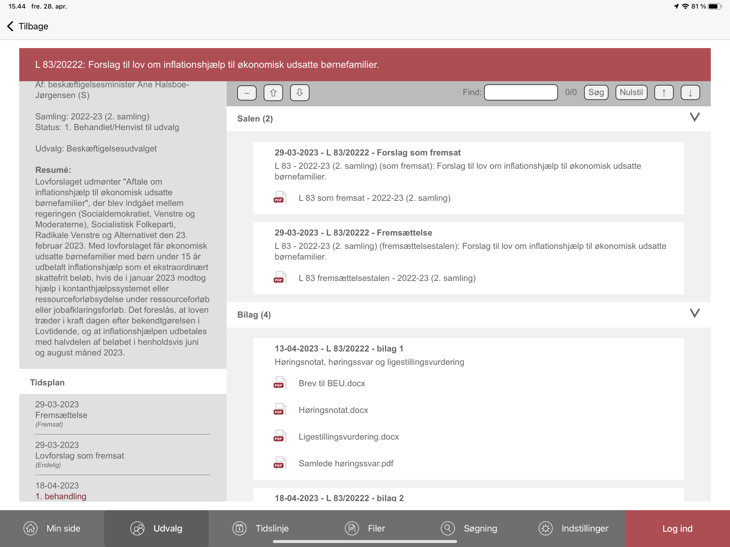
Task: Open Indstillinger in the bottom bar
Action: [x=573, y=528]
